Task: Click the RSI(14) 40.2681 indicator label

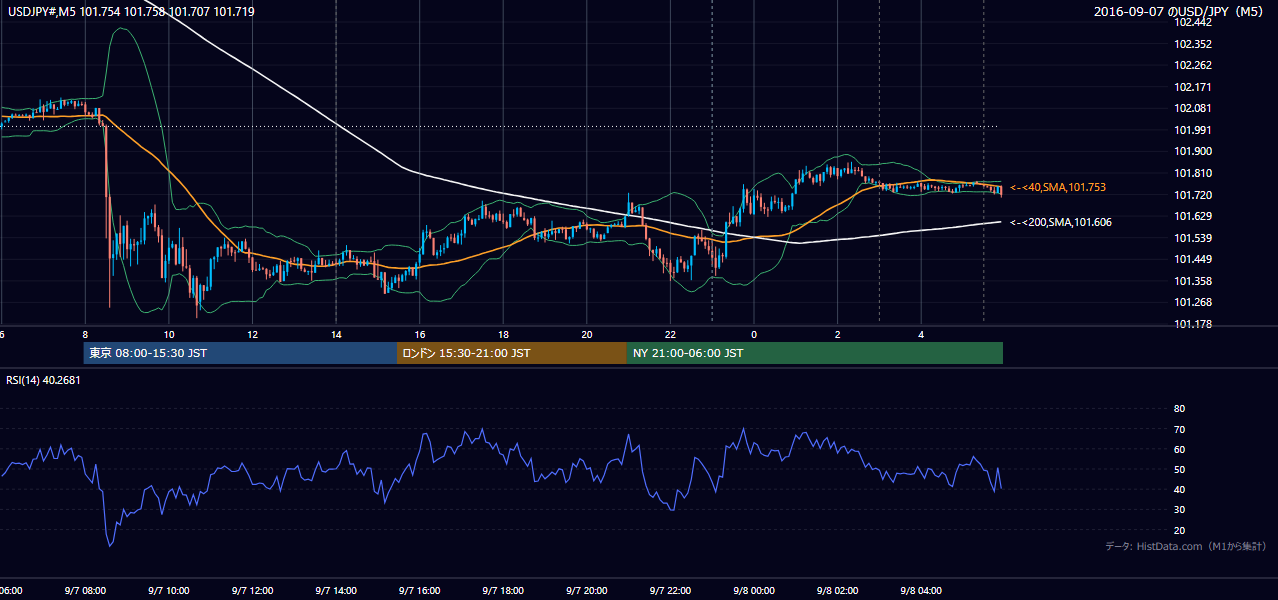Action: (x=43, y=379)
